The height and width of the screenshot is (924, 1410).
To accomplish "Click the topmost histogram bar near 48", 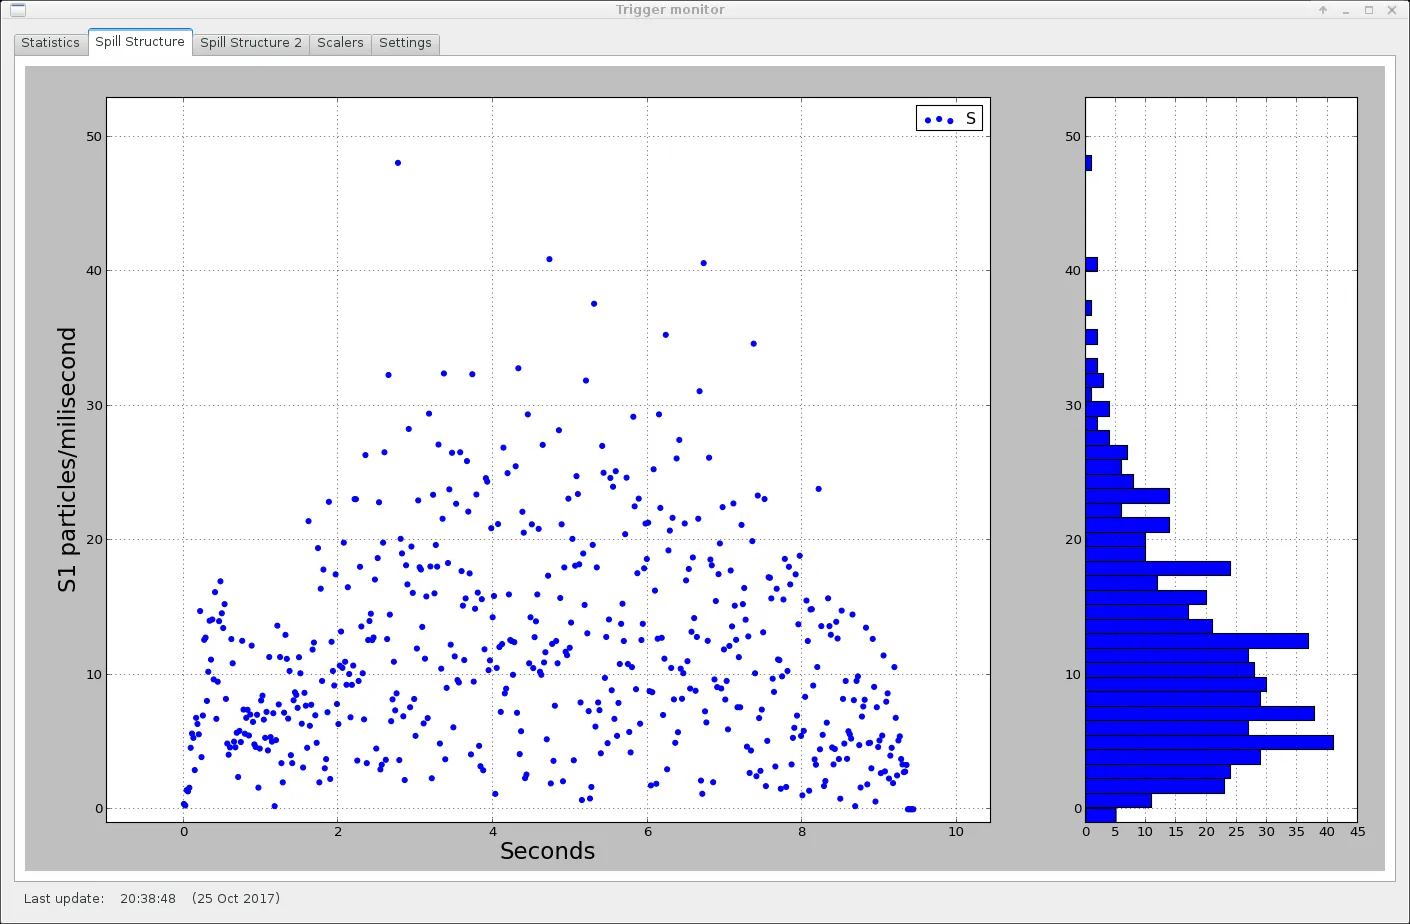I will tap(1089, 163).
